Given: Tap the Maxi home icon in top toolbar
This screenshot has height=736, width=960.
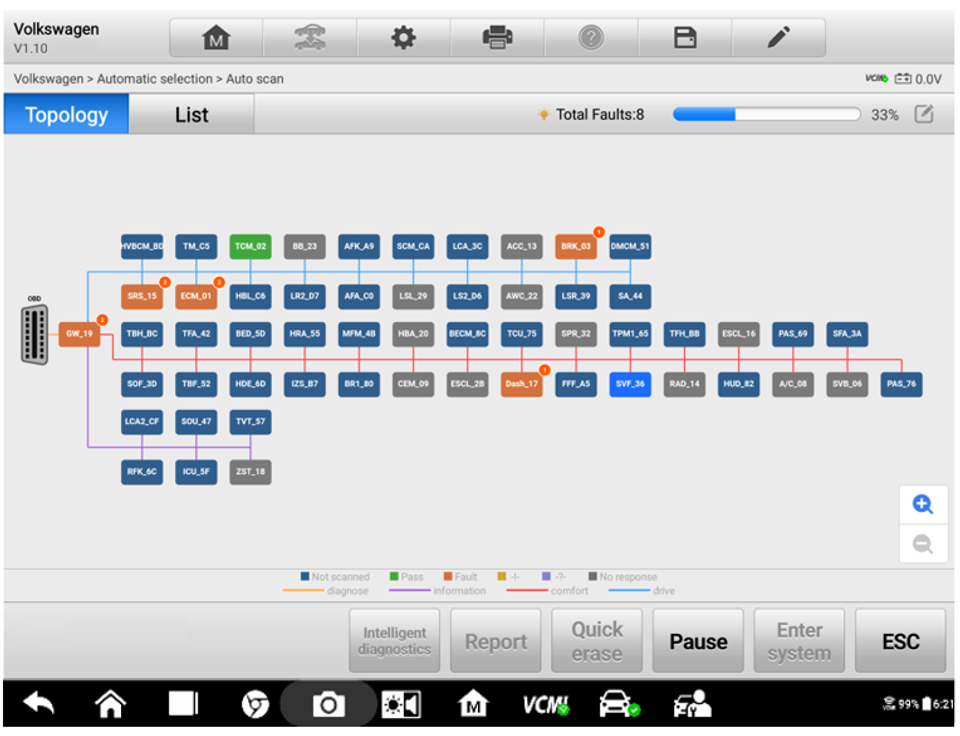Looking at the screenshot, I should click(x=216, y=38).
